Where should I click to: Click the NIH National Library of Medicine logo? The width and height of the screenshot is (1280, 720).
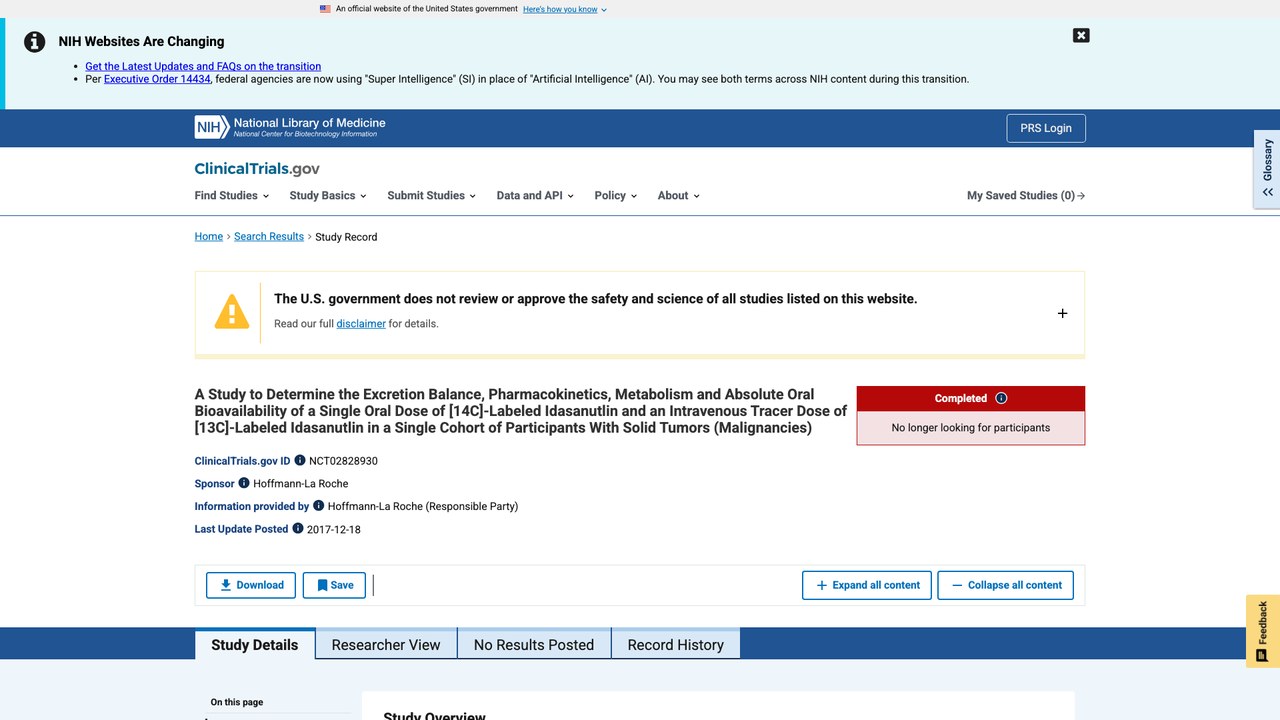click(290, 127)
